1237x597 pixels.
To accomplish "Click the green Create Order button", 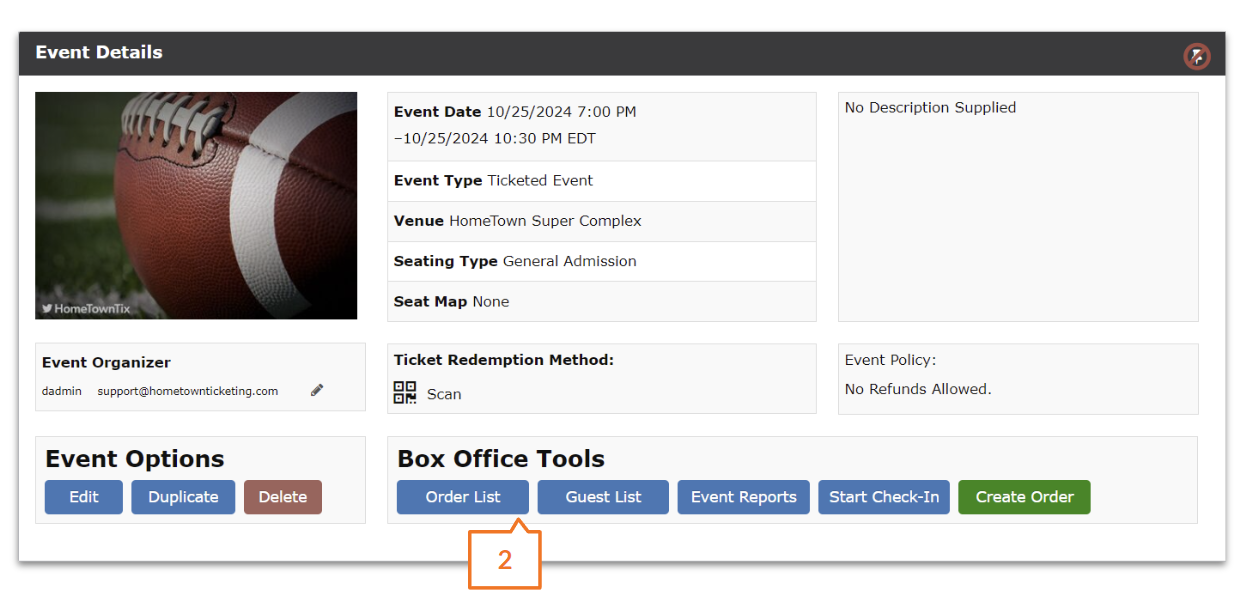I will (1024, 497).
